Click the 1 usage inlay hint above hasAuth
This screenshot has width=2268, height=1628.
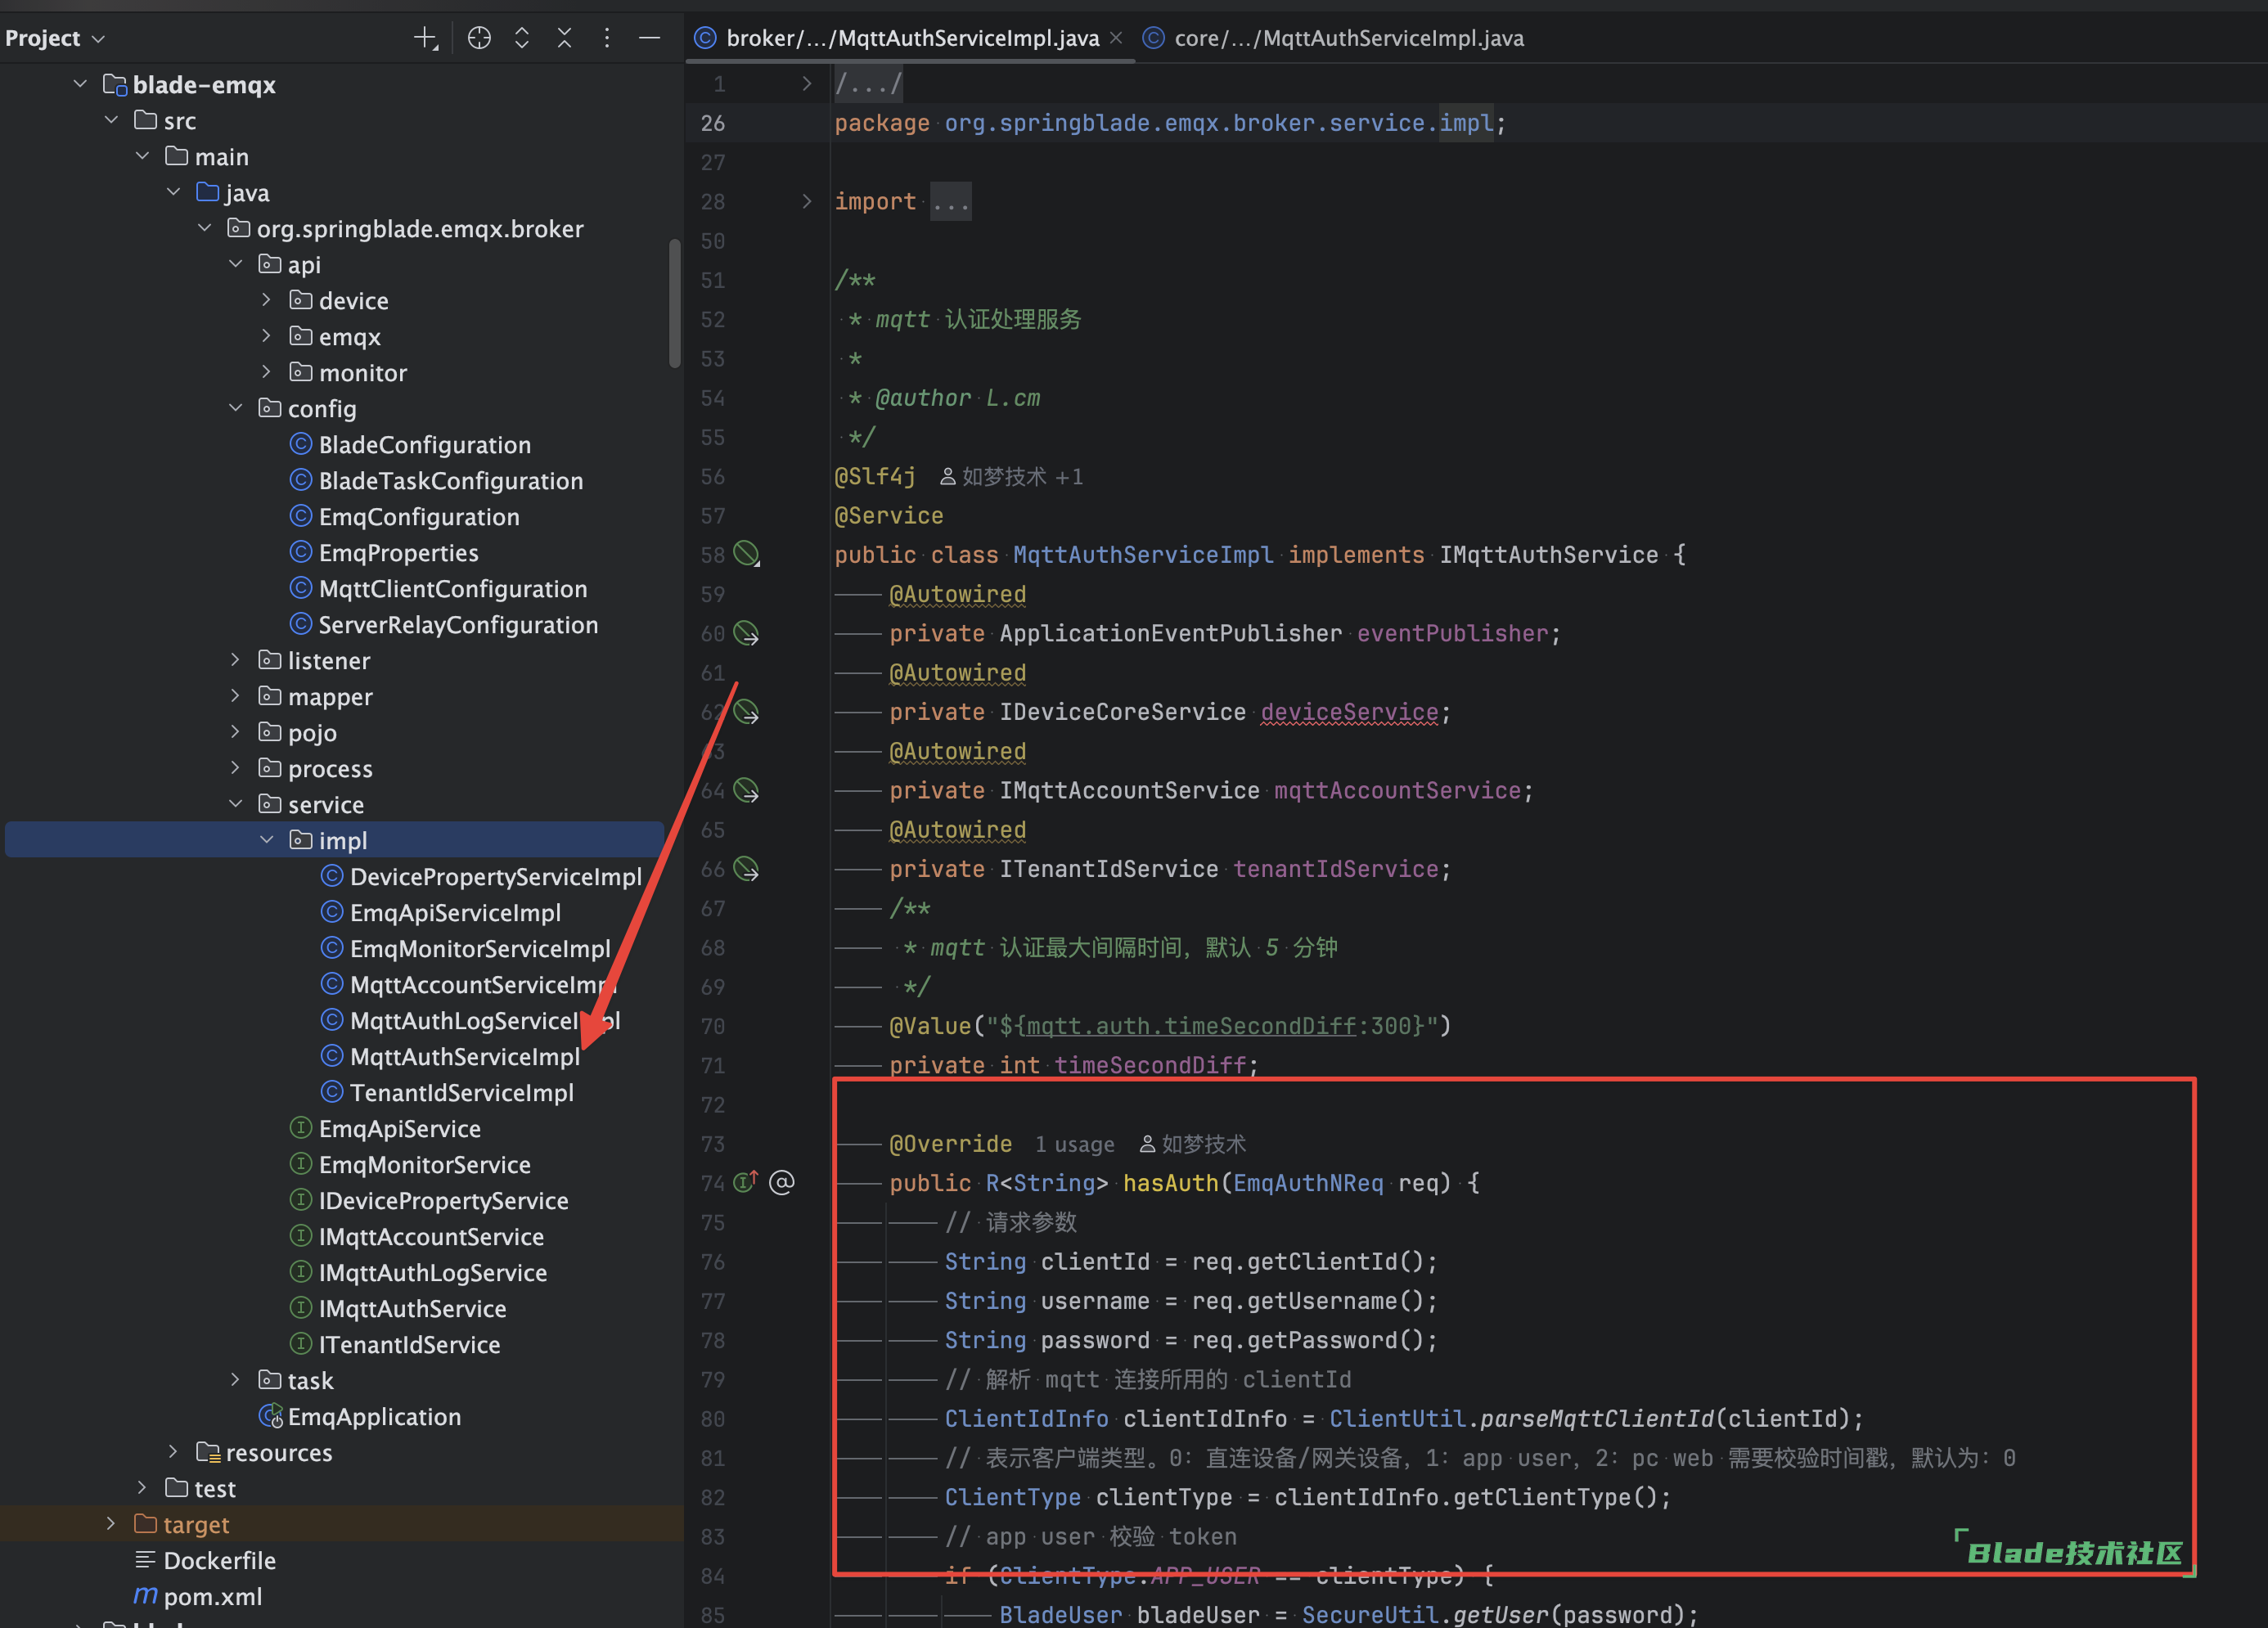pyautogui.click(x=1074, y=1144)
